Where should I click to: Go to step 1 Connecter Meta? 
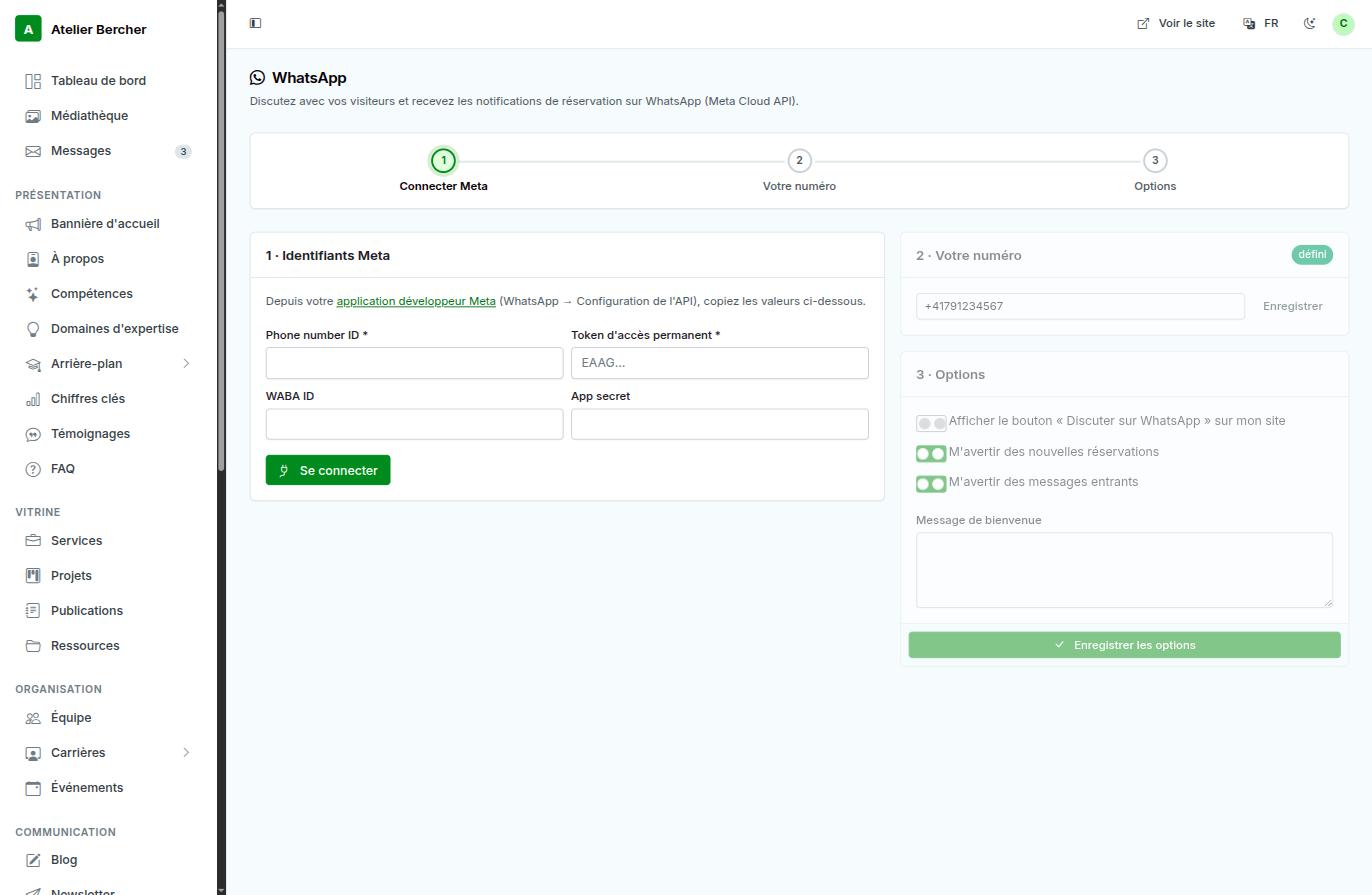[x=444, y=171]
